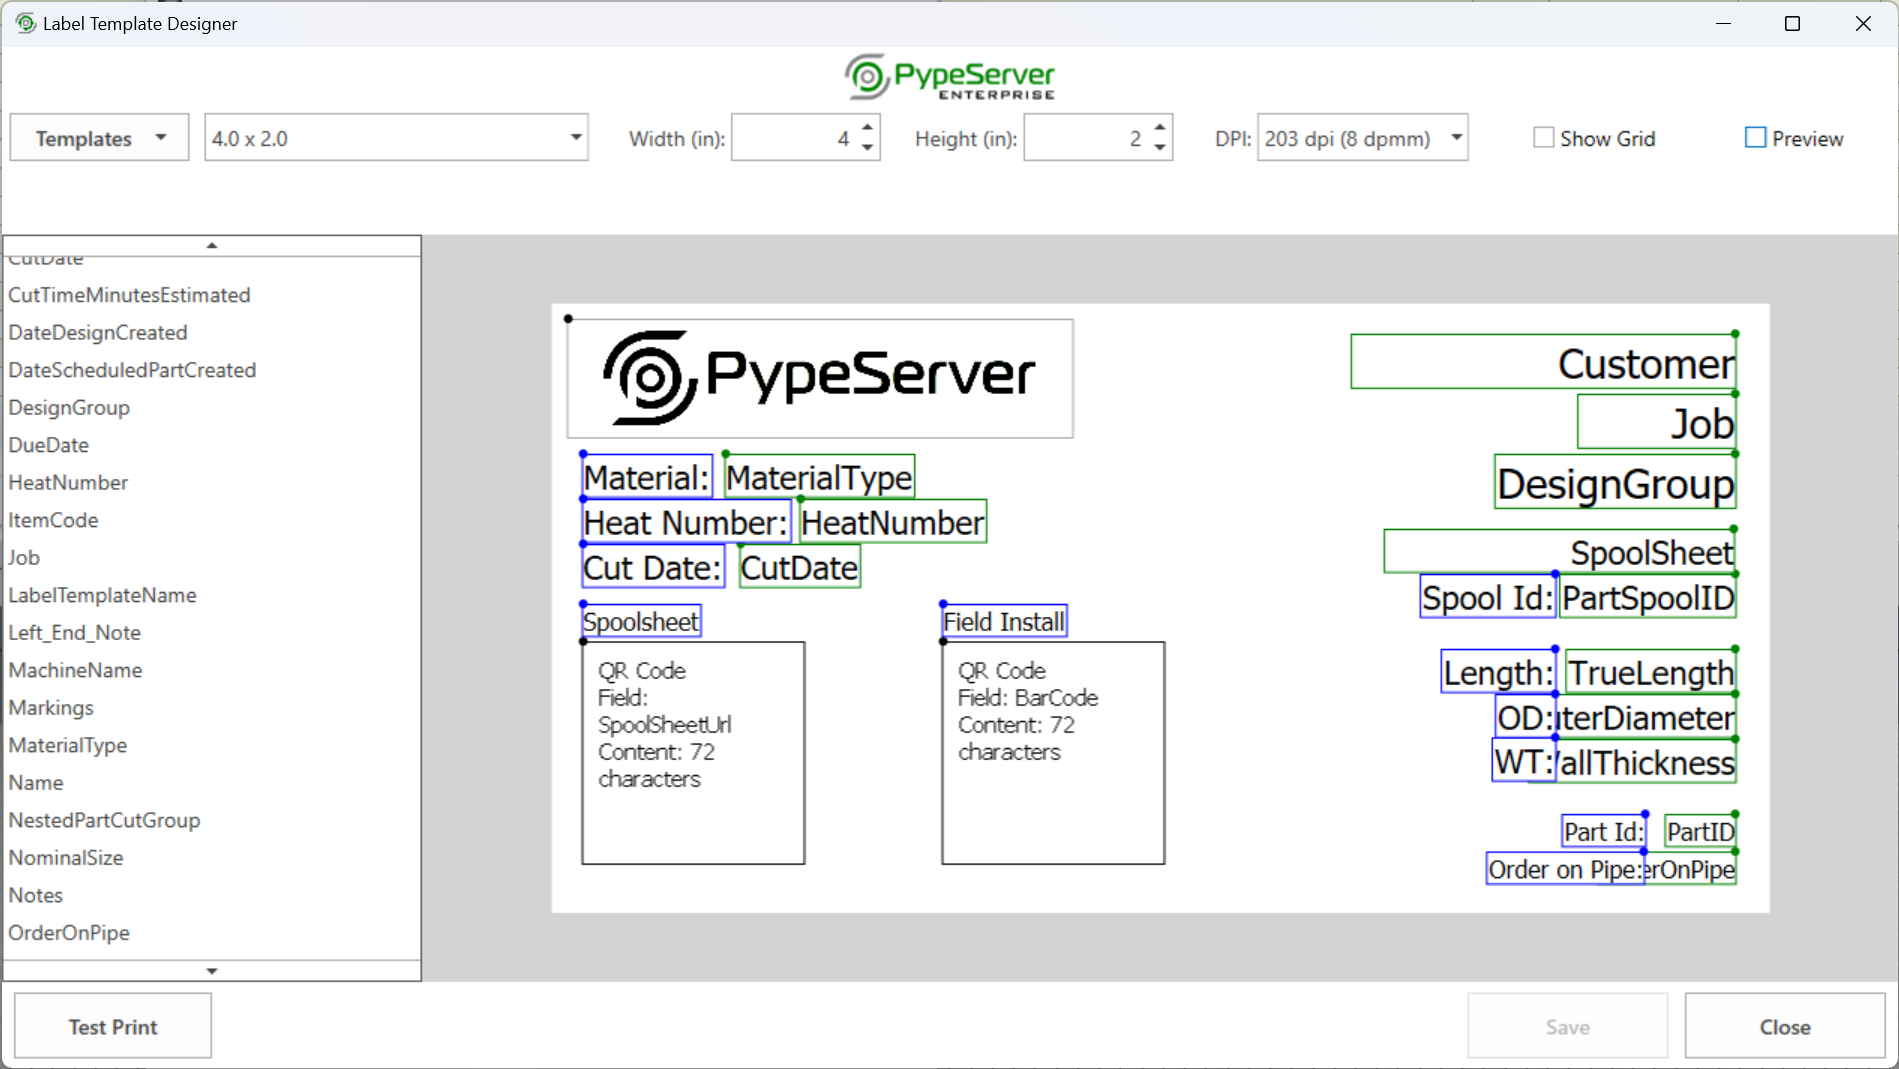This screenshot has height=1069, width=1899.
Task: Select DesignGroup in the field list
Action: [70, 408]
